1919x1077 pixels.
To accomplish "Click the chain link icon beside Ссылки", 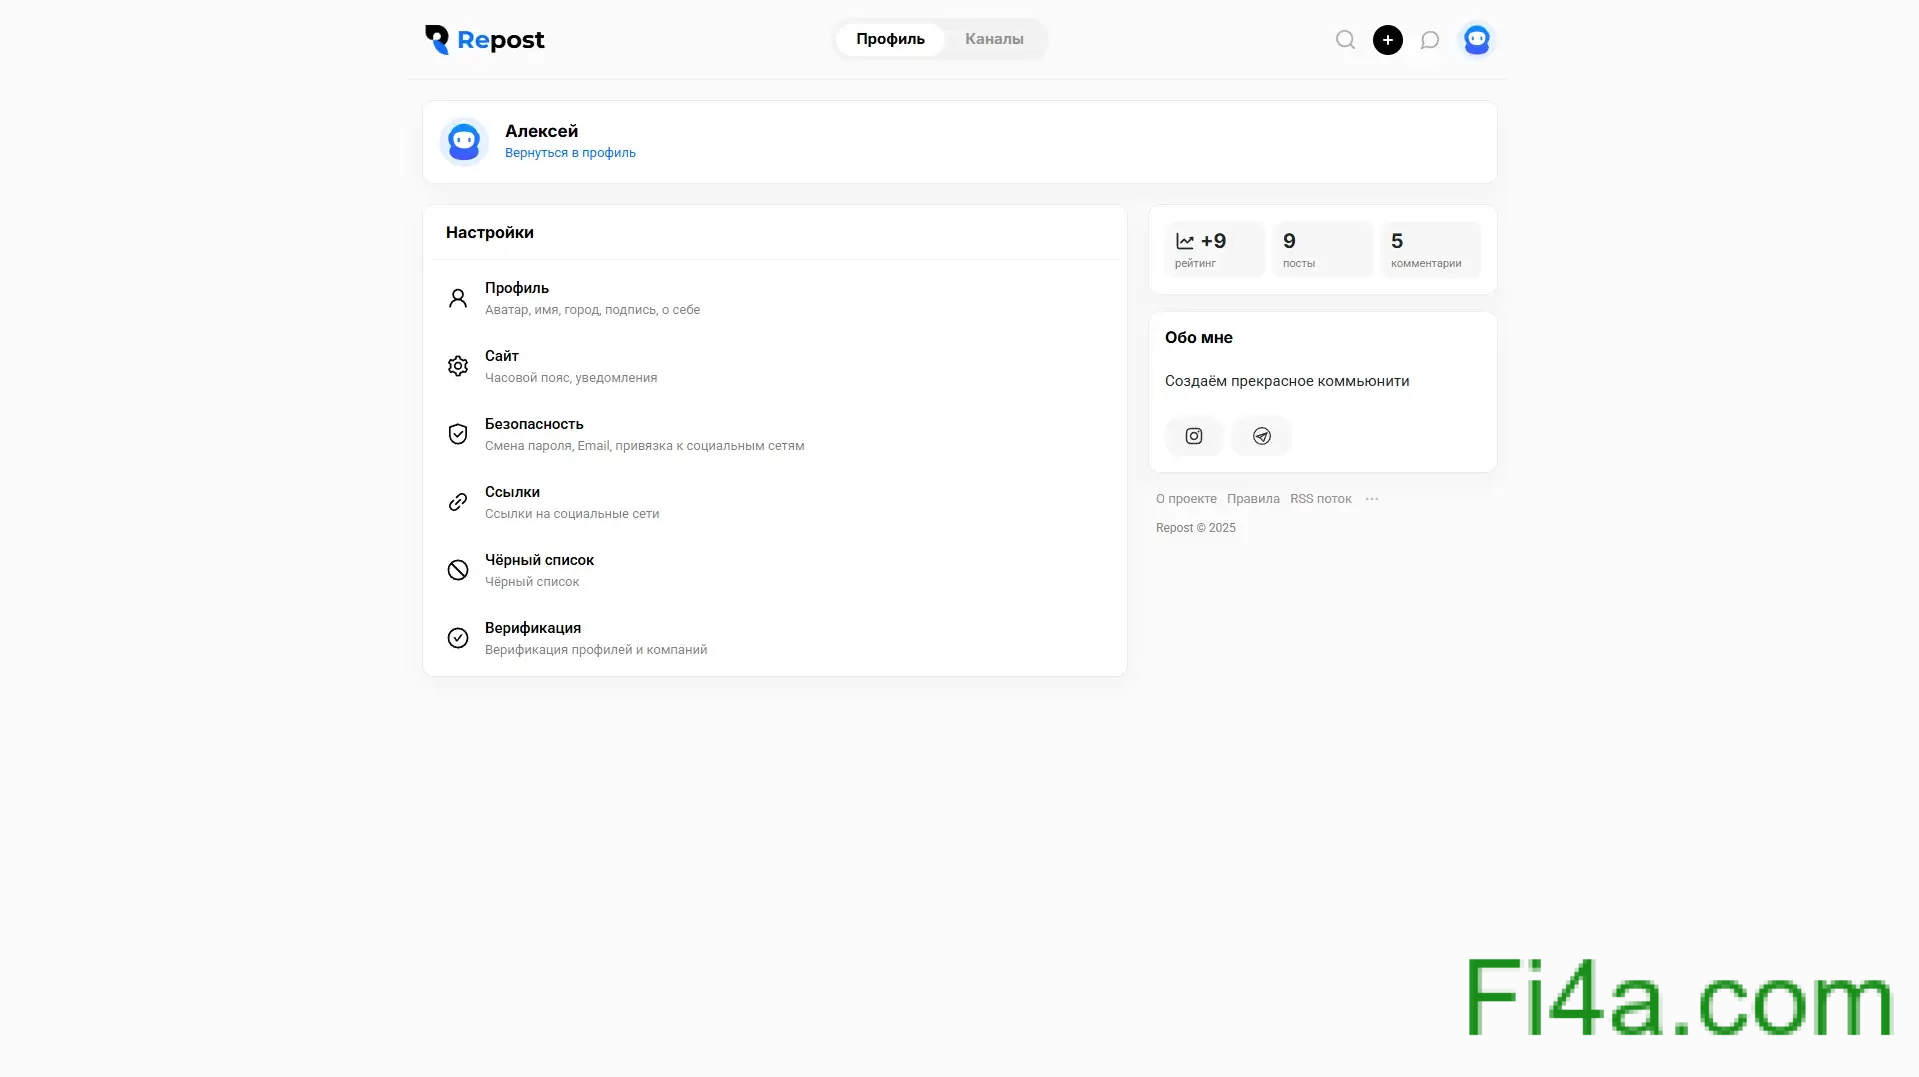I will tap(458, 502).
